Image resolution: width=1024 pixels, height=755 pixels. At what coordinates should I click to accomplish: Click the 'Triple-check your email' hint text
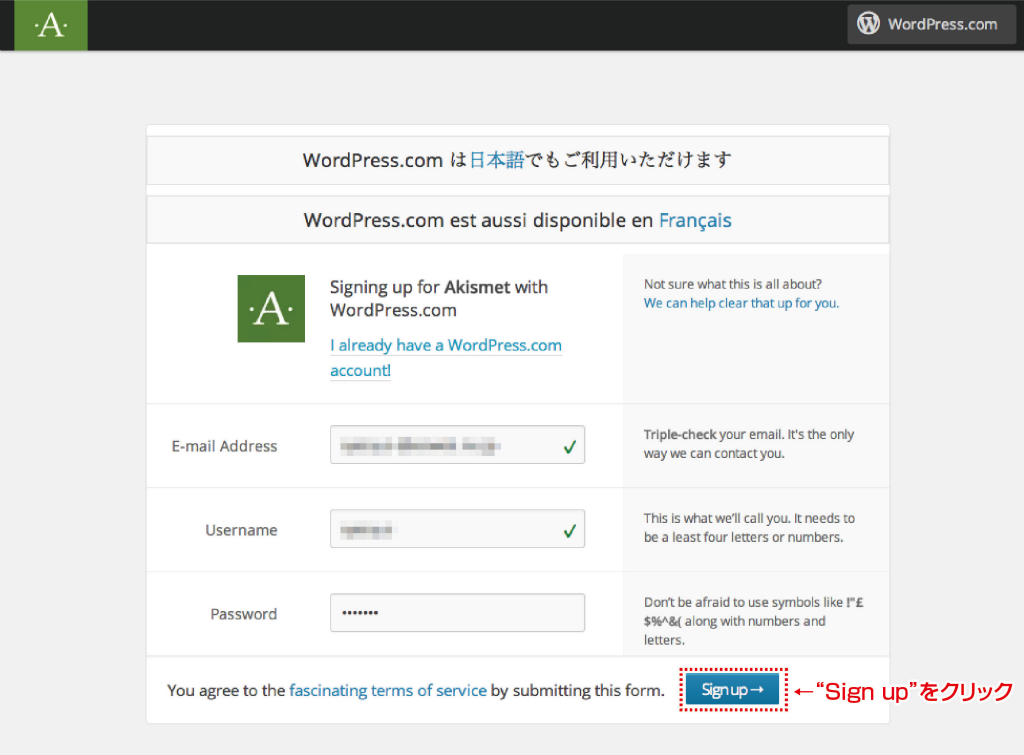point(748,444)
